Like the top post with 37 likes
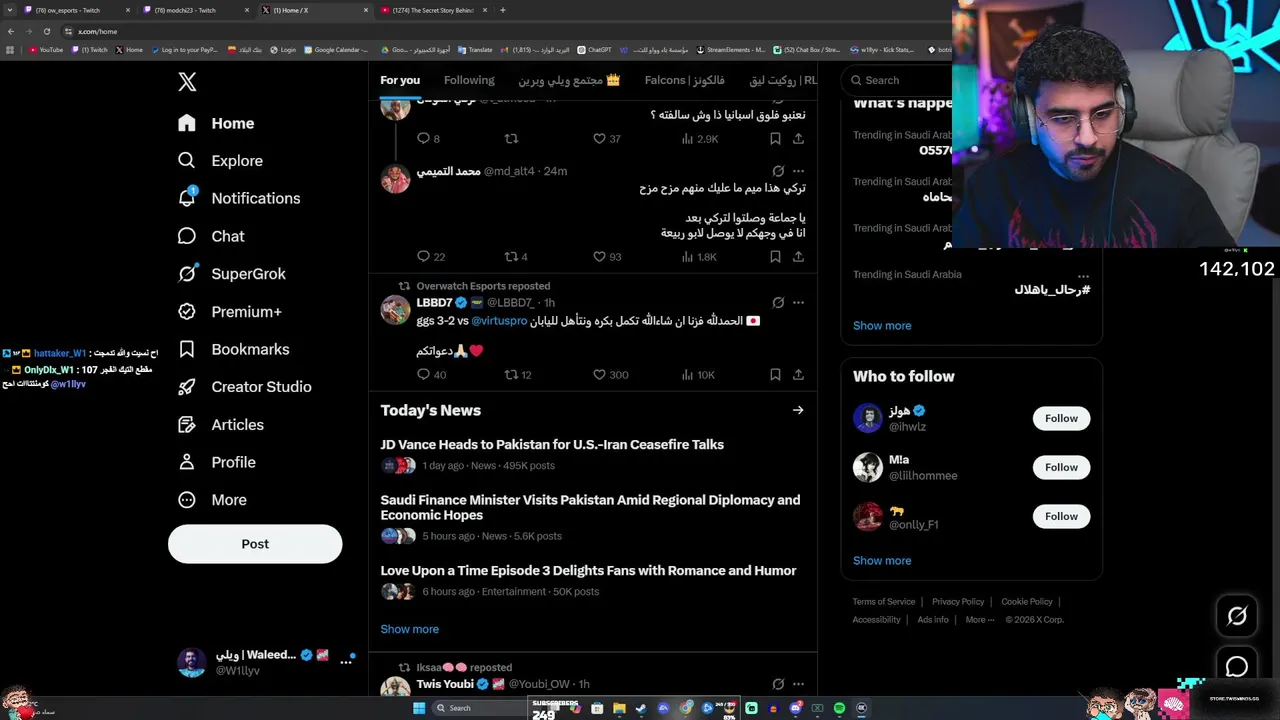Viewport: 1280px width, 720px height. pyautogui.click(x=607, y=139)
